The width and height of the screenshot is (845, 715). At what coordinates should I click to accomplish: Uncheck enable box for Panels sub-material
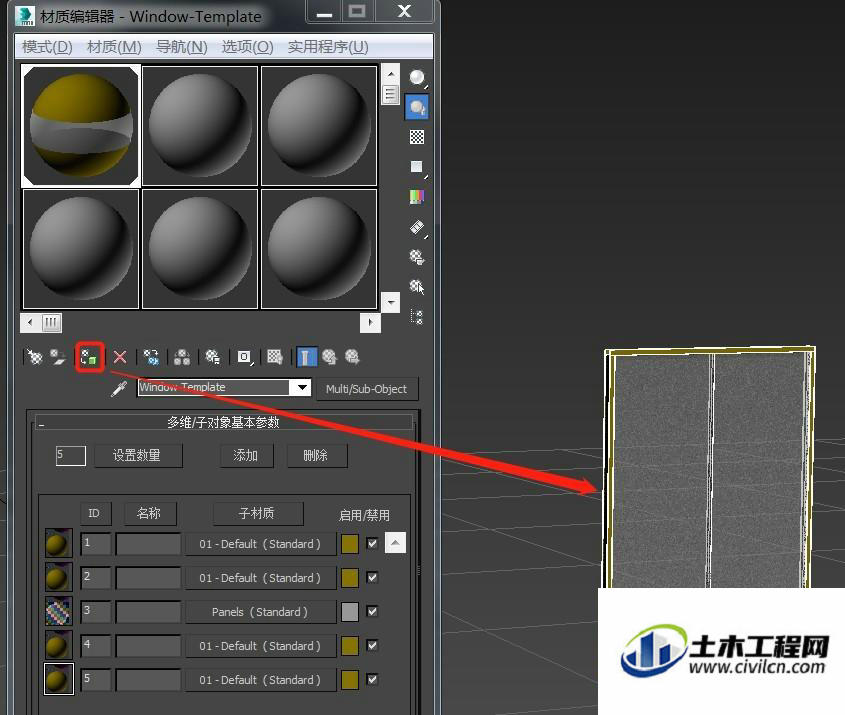pos(372,612)
